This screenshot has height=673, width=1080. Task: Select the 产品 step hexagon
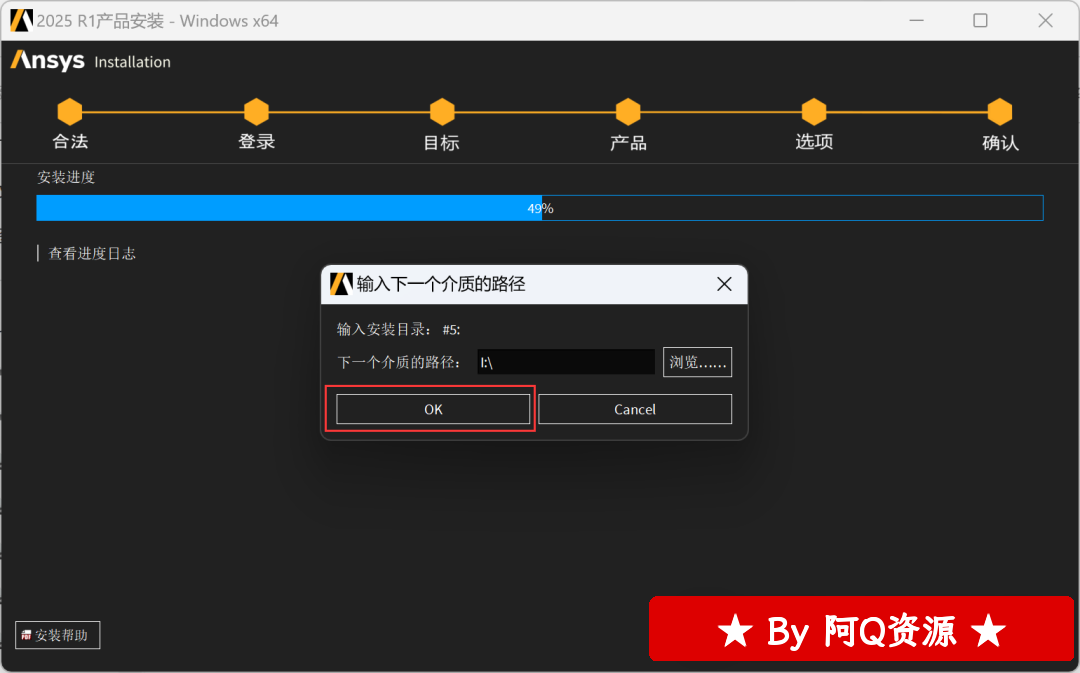point(628,112)
